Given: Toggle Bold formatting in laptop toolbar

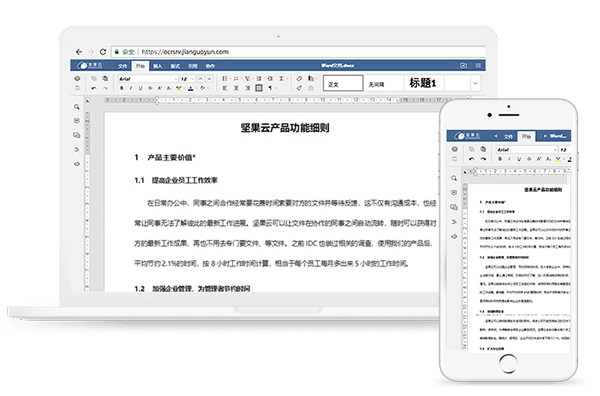Looking at the screenshot, I should click(x=122, y=88).
